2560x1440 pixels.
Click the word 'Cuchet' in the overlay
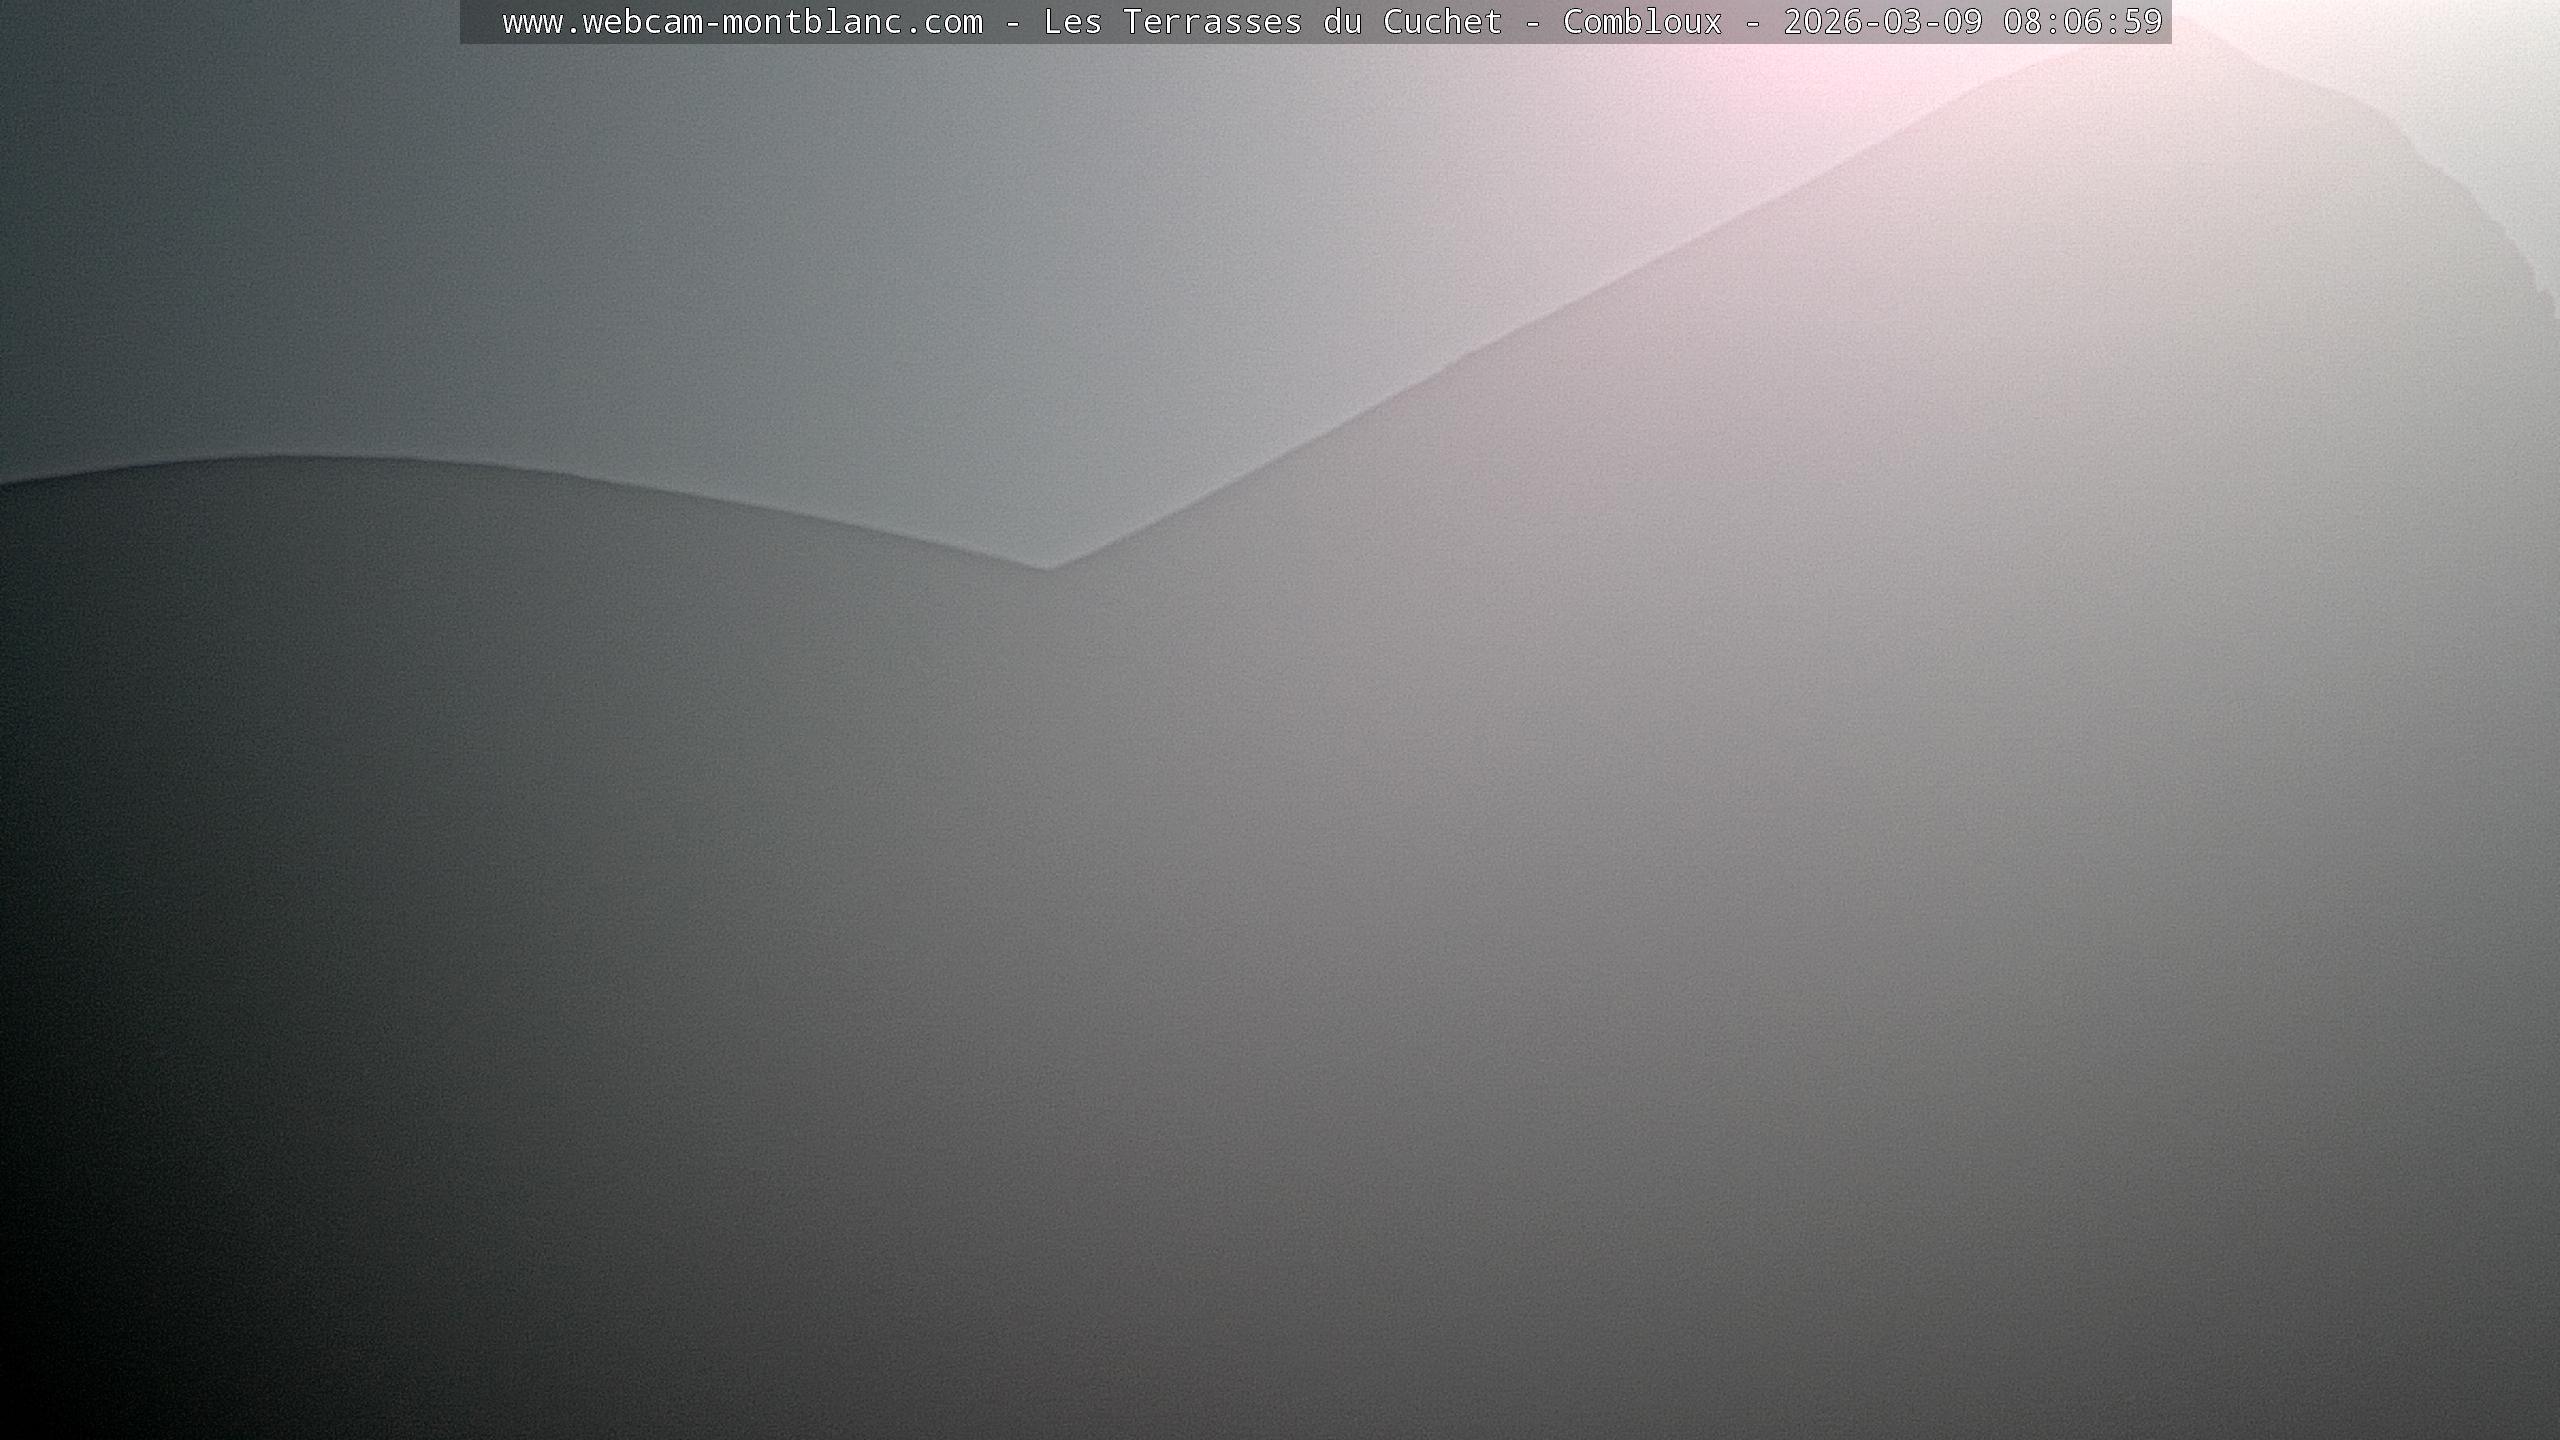(x=1442, y=22)
